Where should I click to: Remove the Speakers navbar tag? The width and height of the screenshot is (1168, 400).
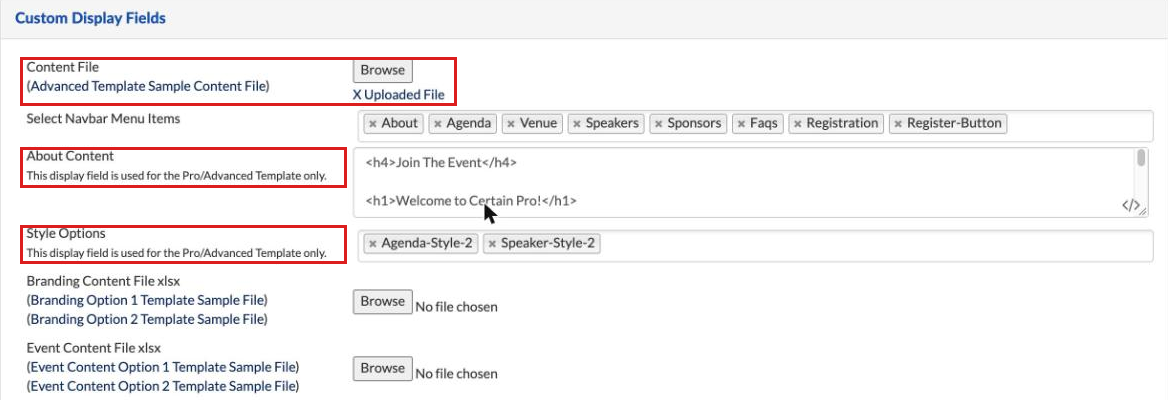click(577, 124)
